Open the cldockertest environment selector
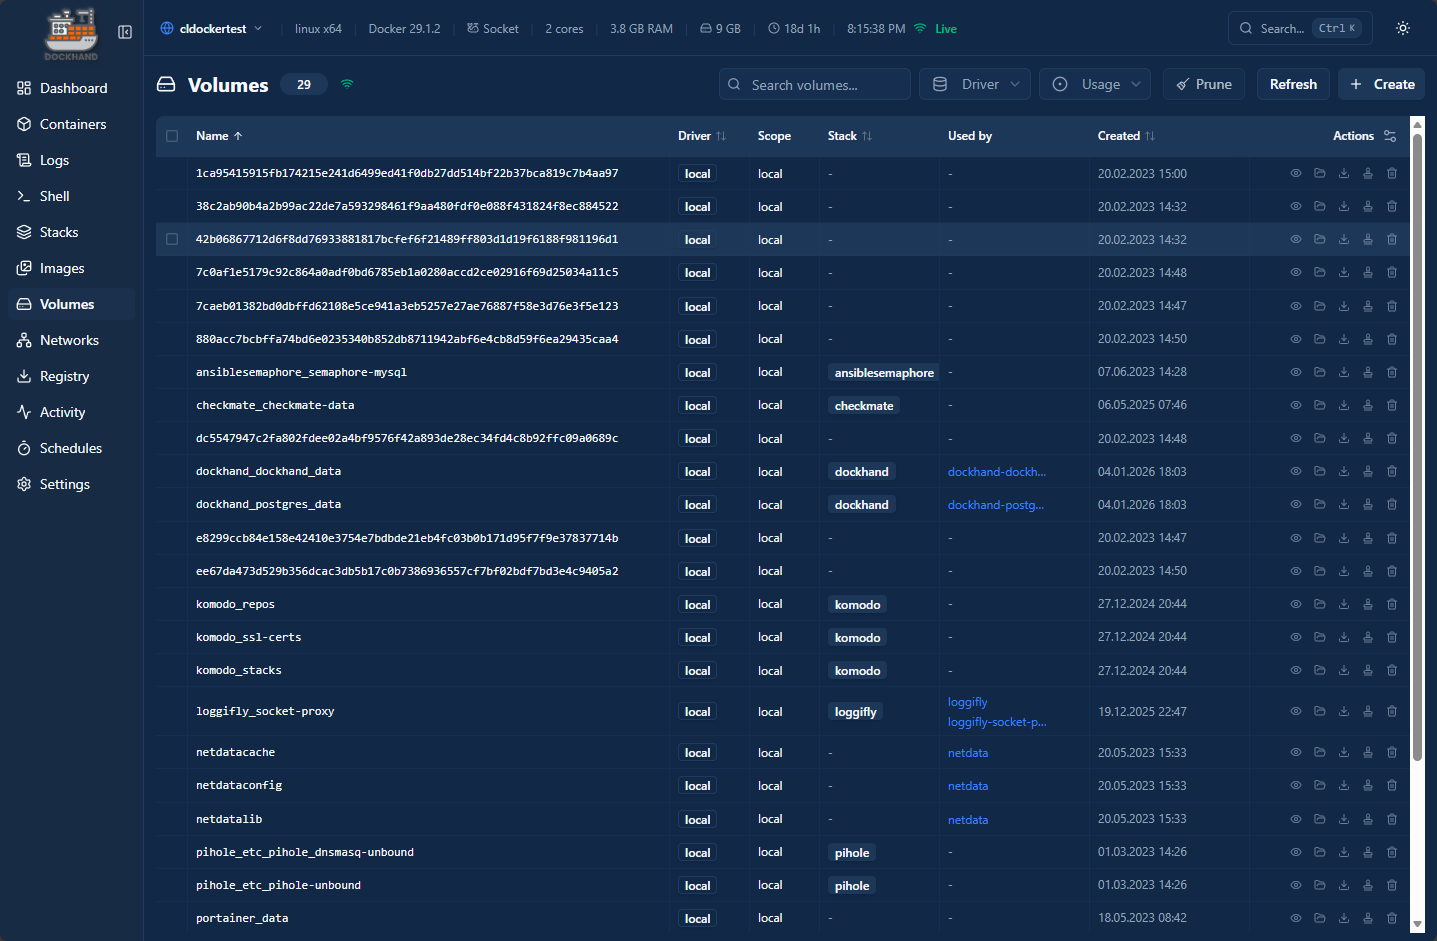The image size is (1437, 941). coord(211,28)
